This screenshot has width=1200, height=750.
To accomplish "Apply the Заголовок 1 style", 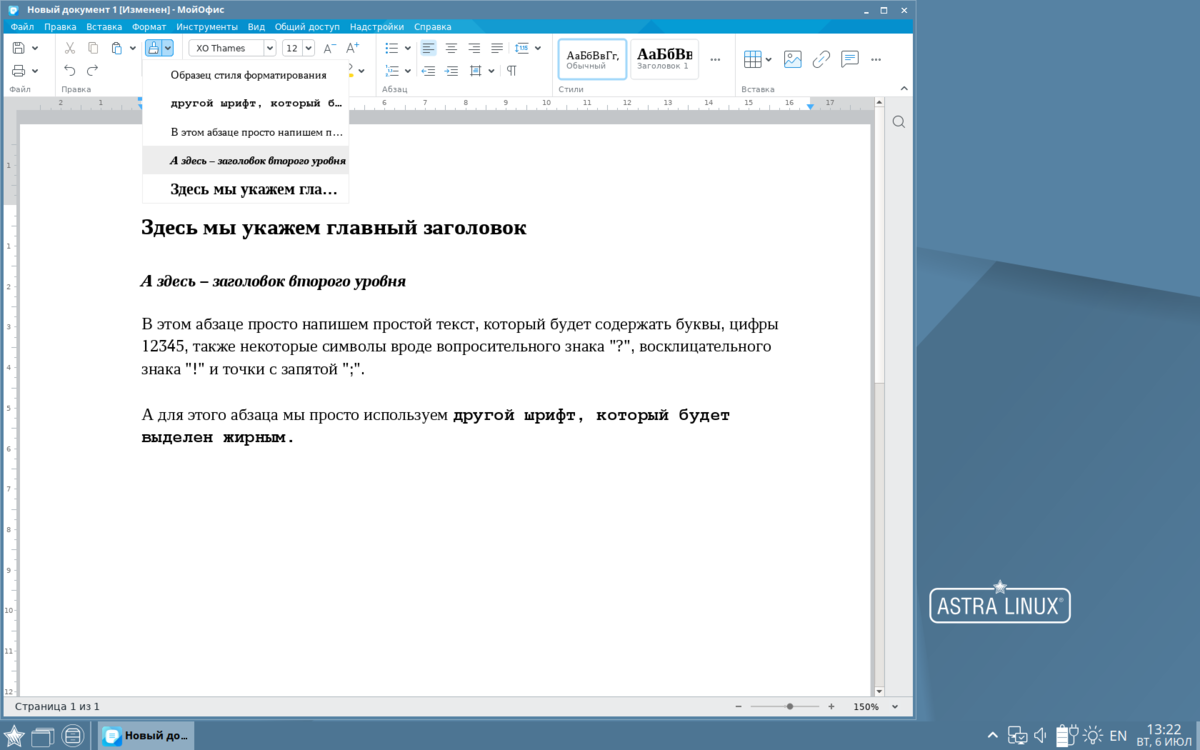I will click(667, 59).
